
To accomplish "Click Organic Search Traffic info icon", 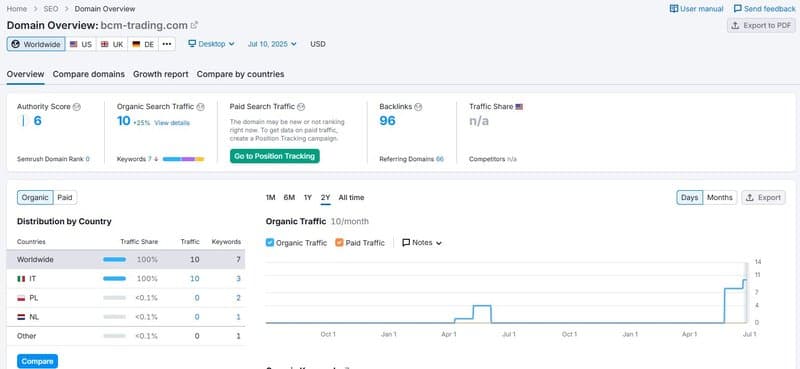I will [201, 107].
